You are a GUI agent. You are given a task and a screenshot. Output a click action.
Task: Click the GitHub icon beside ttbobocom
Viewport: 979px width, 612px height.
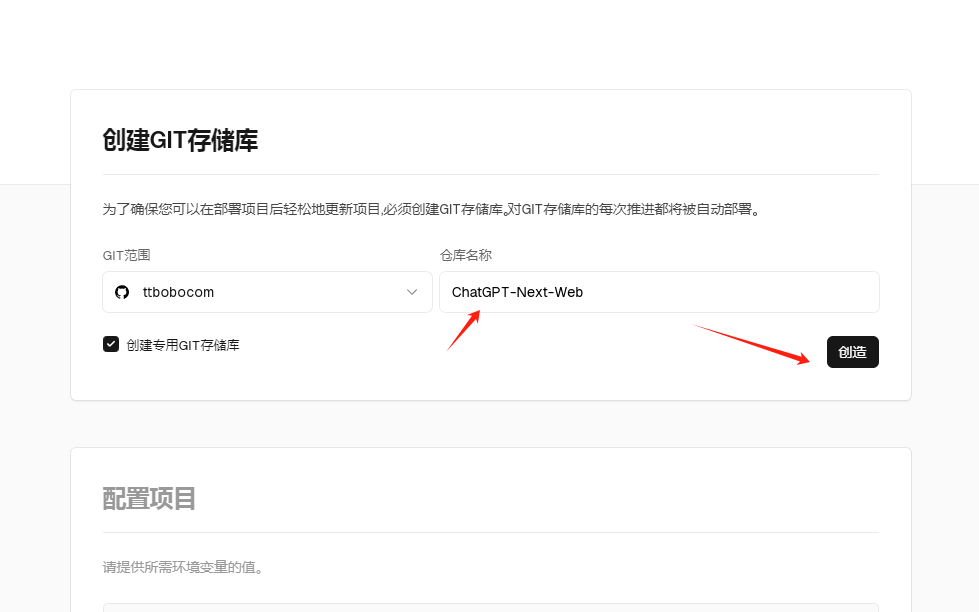click(x=122, y=291)
